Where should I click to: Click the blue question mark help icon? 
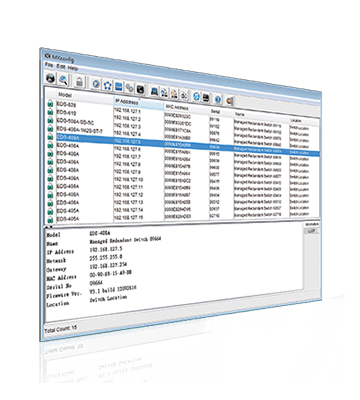tap(218, 98)
